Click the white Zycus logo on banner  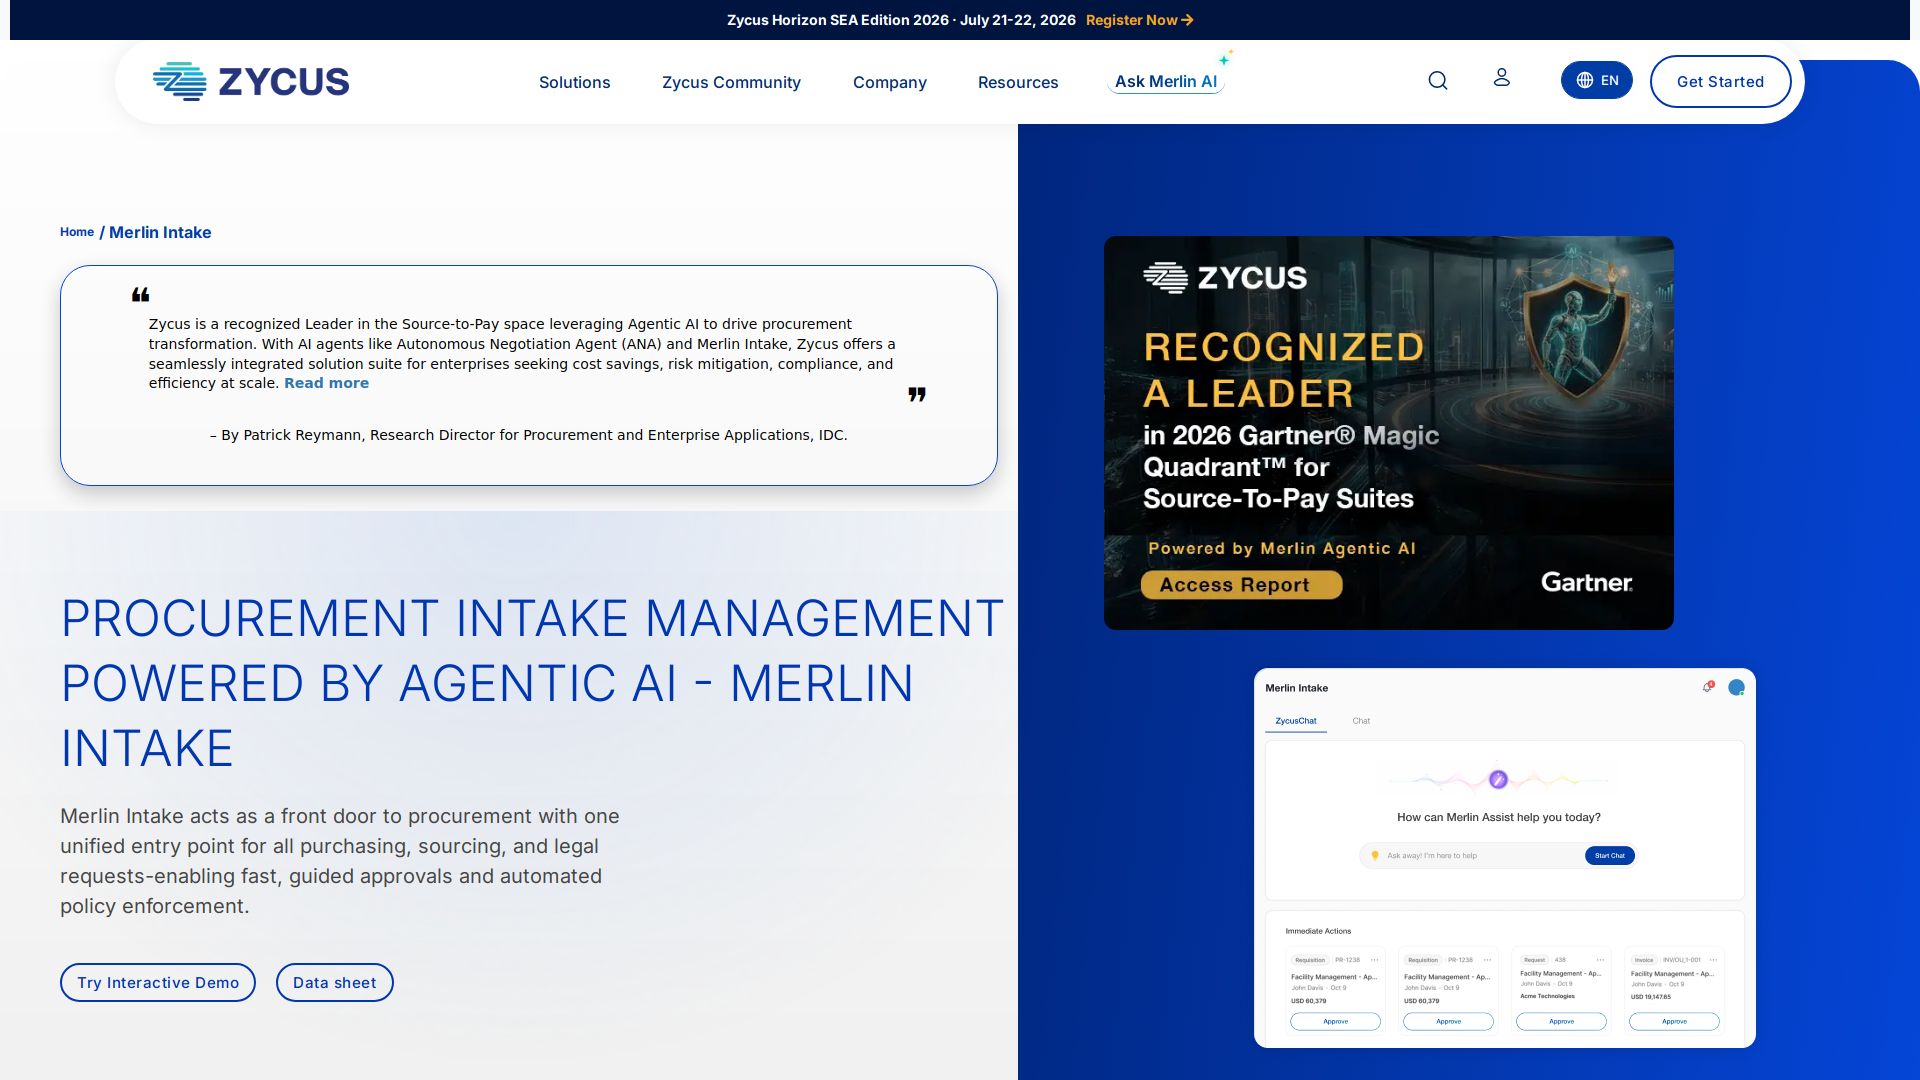point(1225,277)
